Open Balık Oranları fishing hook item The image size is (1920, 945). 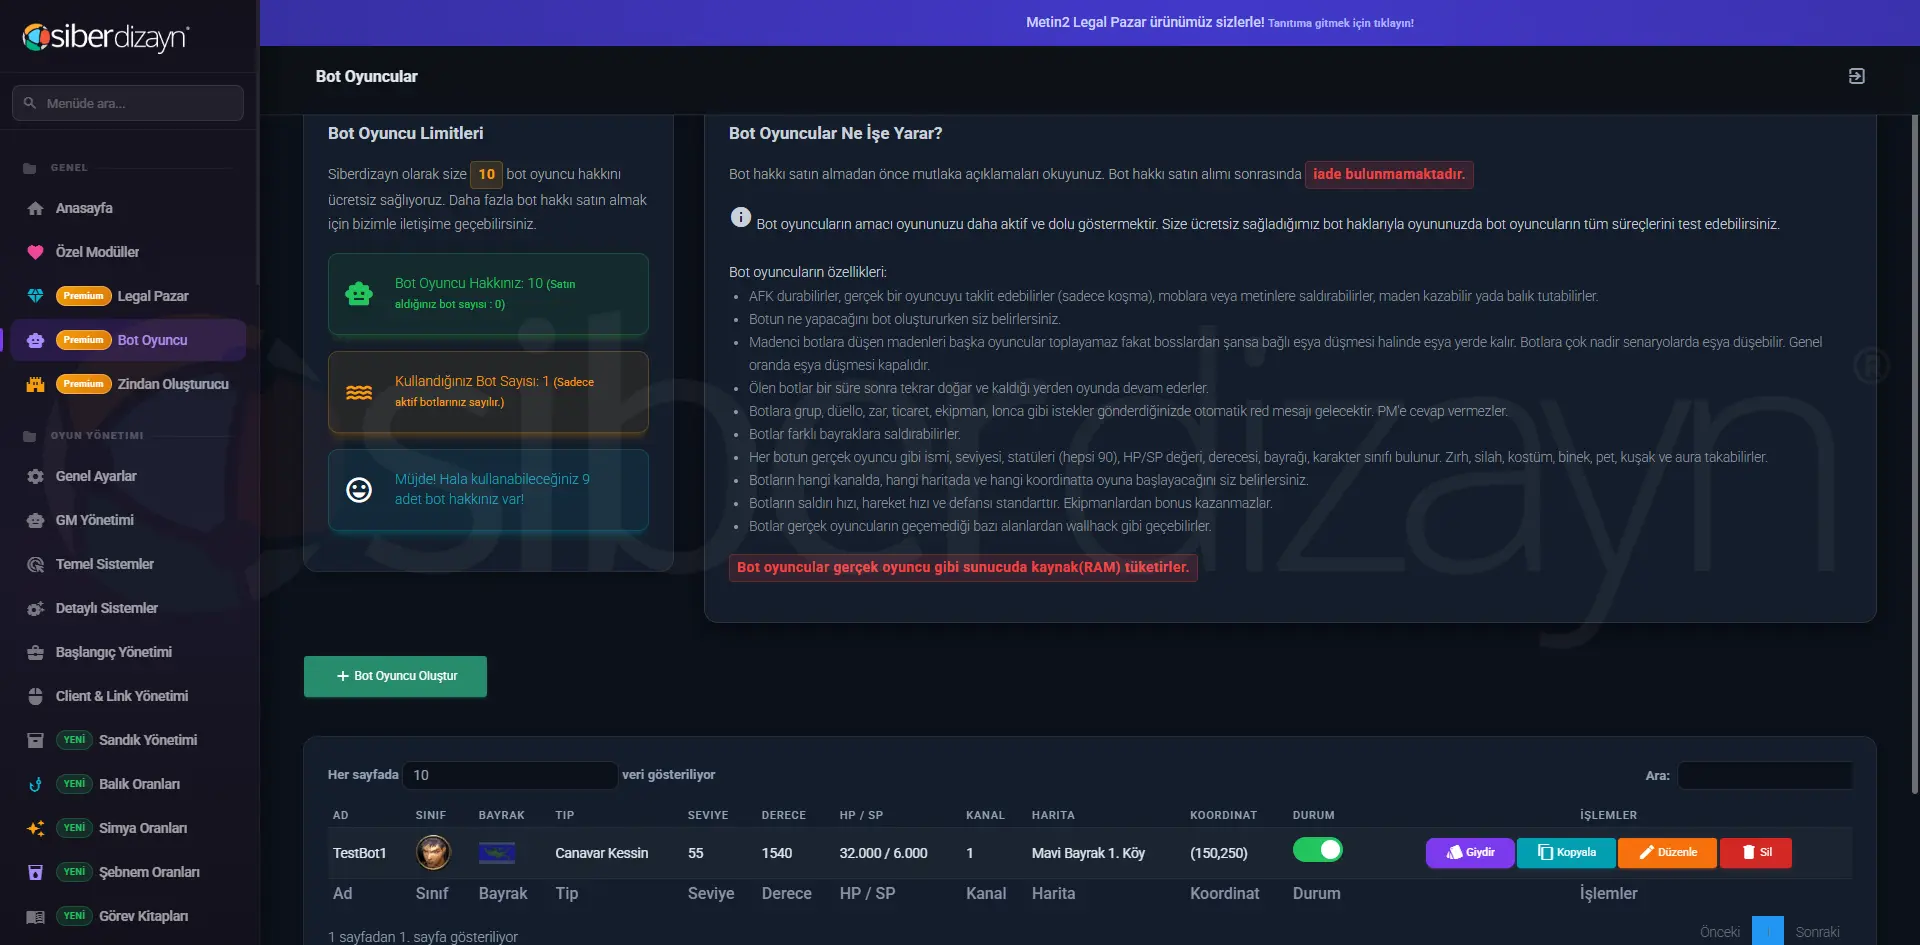coord(130,784)
